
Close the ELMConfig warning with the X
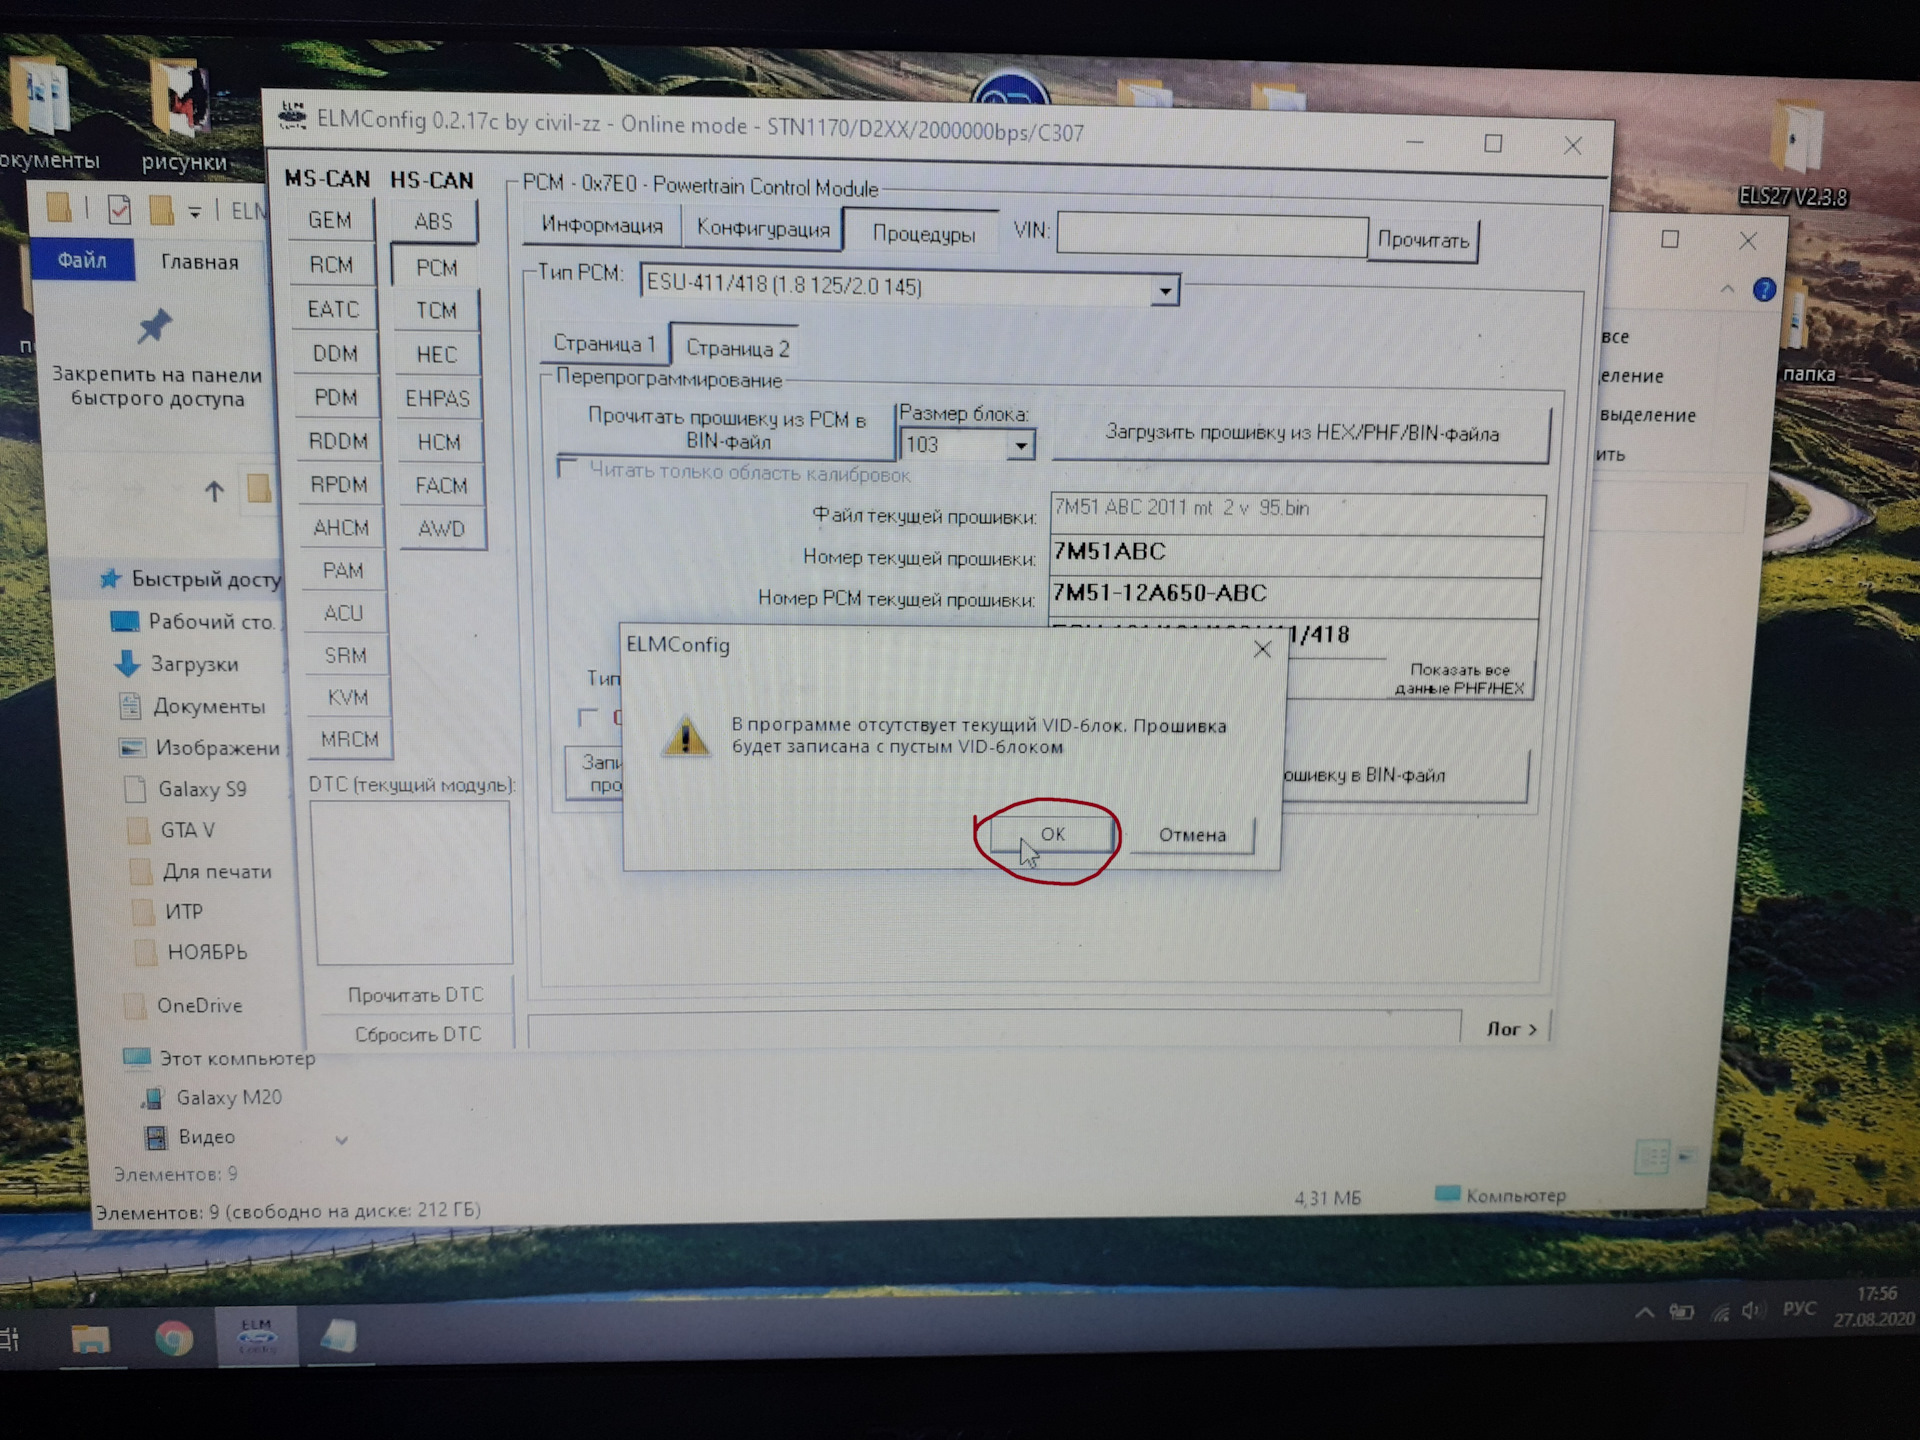point(1262,650)
